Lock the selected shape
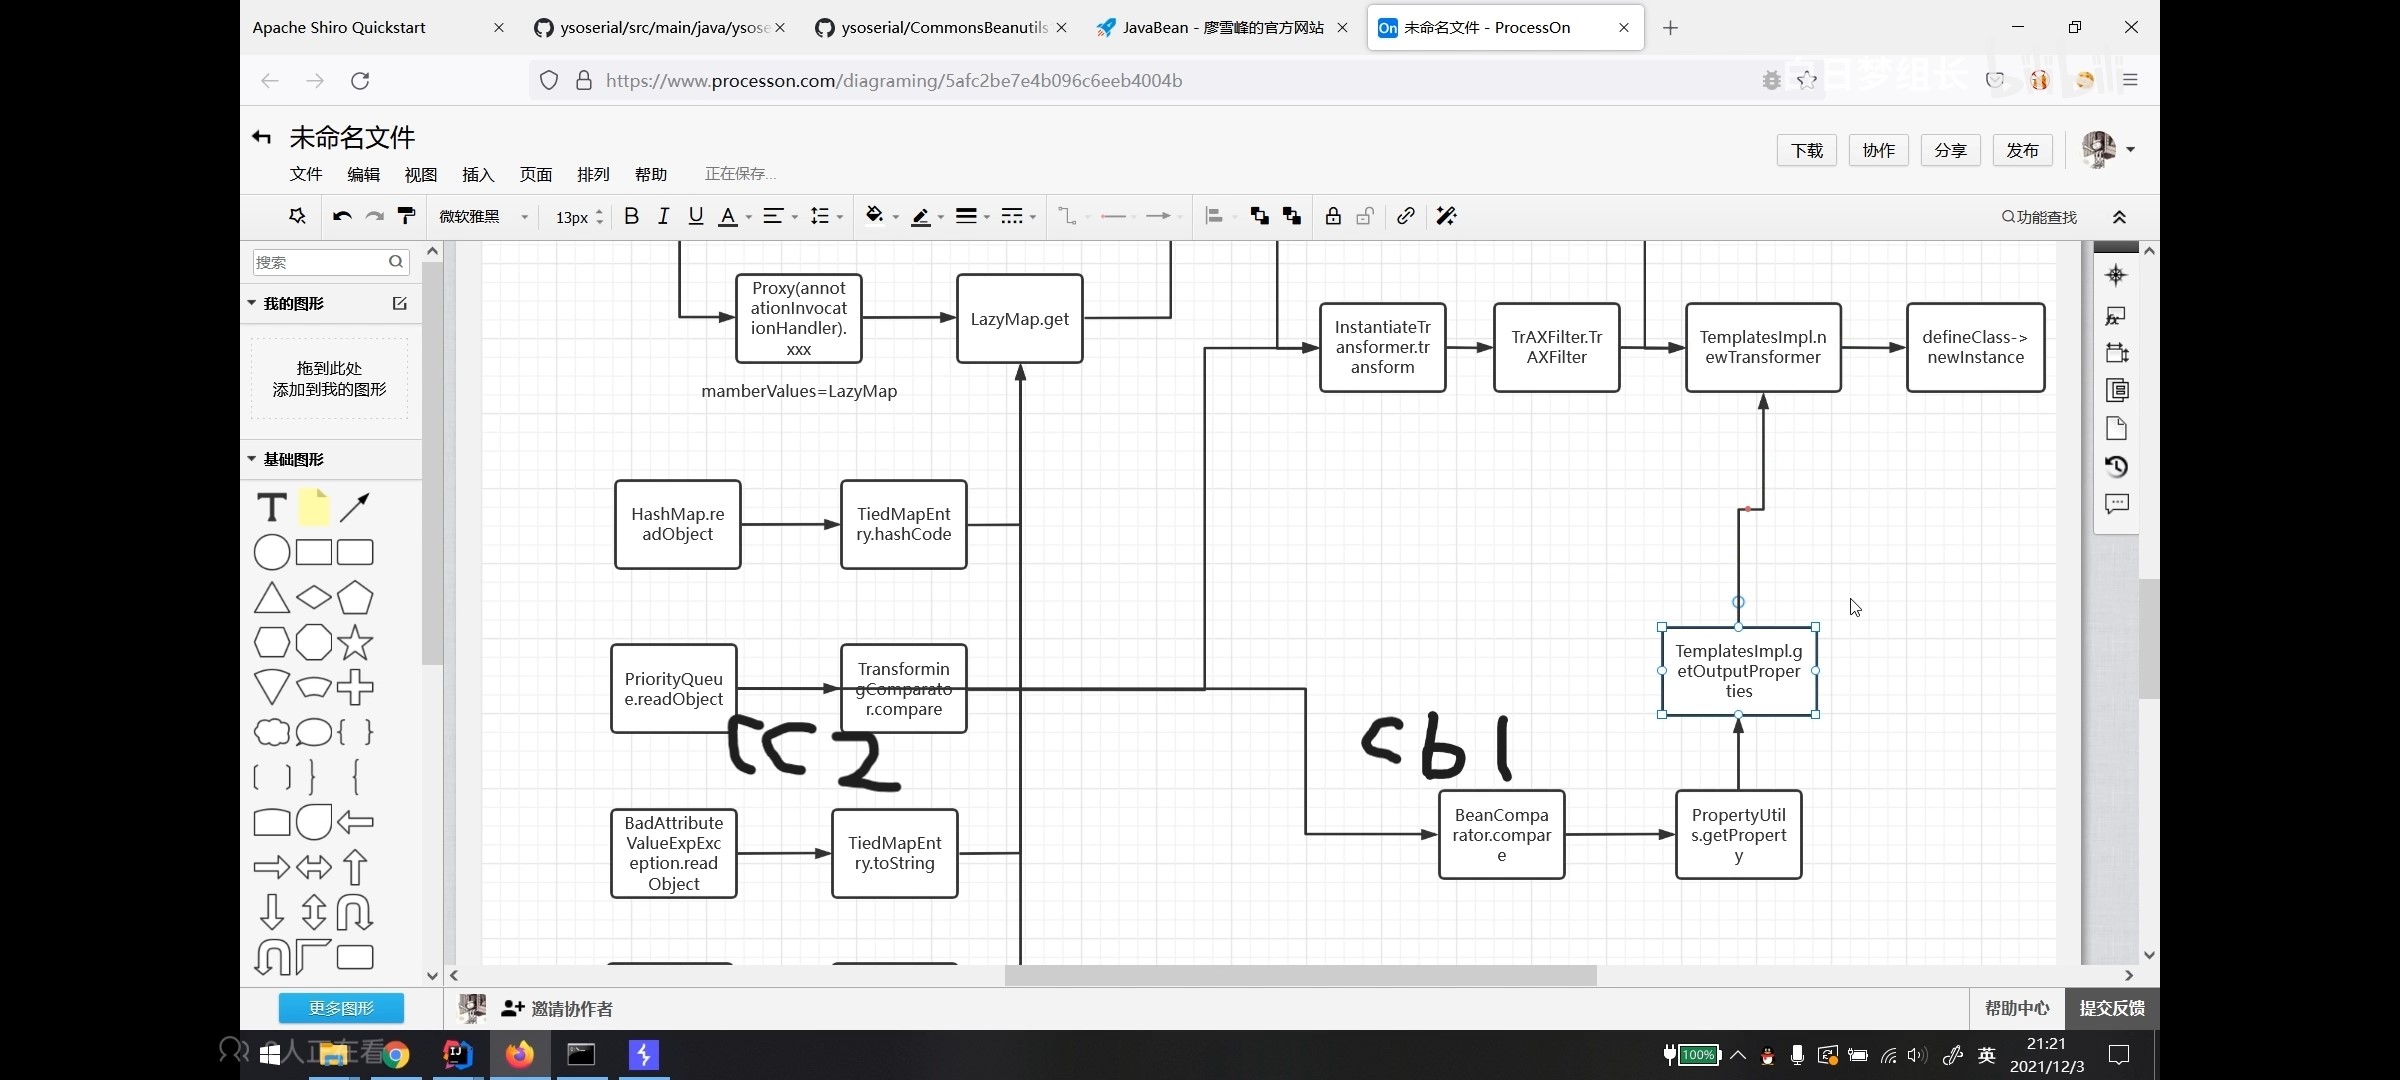This screenshot has width=2400, height=1080. pos(1333,216)
